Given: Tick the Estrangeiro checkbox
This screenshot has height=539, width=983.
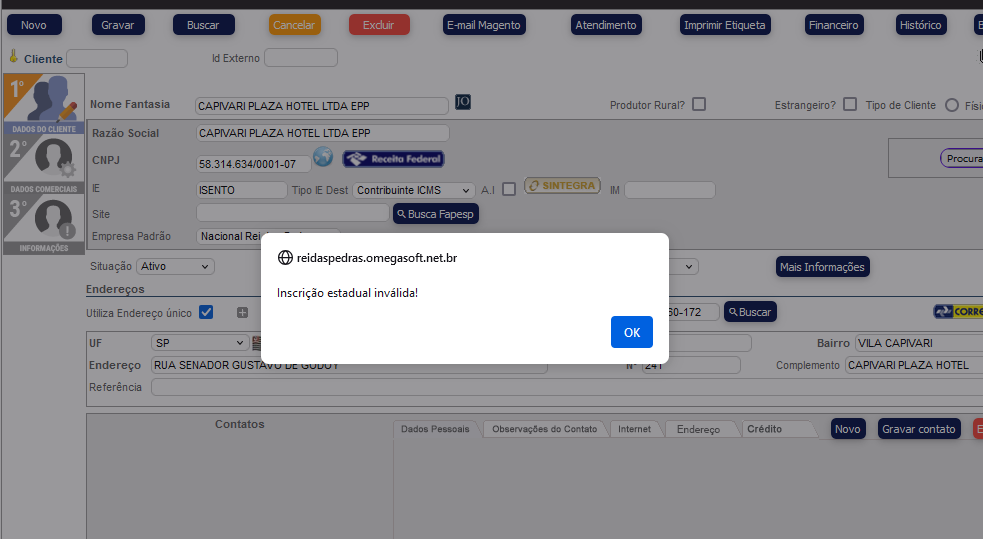Looking at the screenshot, I should coord(850,104).
